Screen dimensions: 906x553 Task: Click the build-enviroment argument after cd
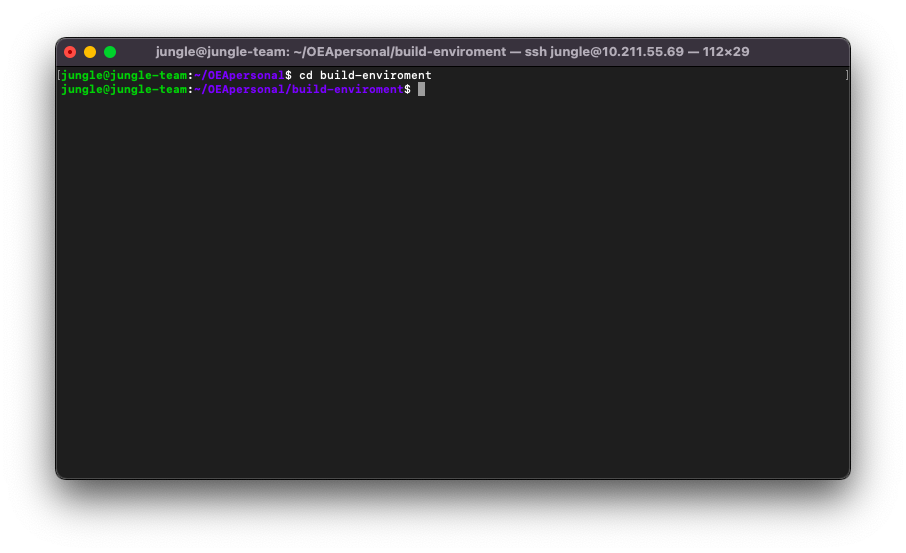[375, 75]
